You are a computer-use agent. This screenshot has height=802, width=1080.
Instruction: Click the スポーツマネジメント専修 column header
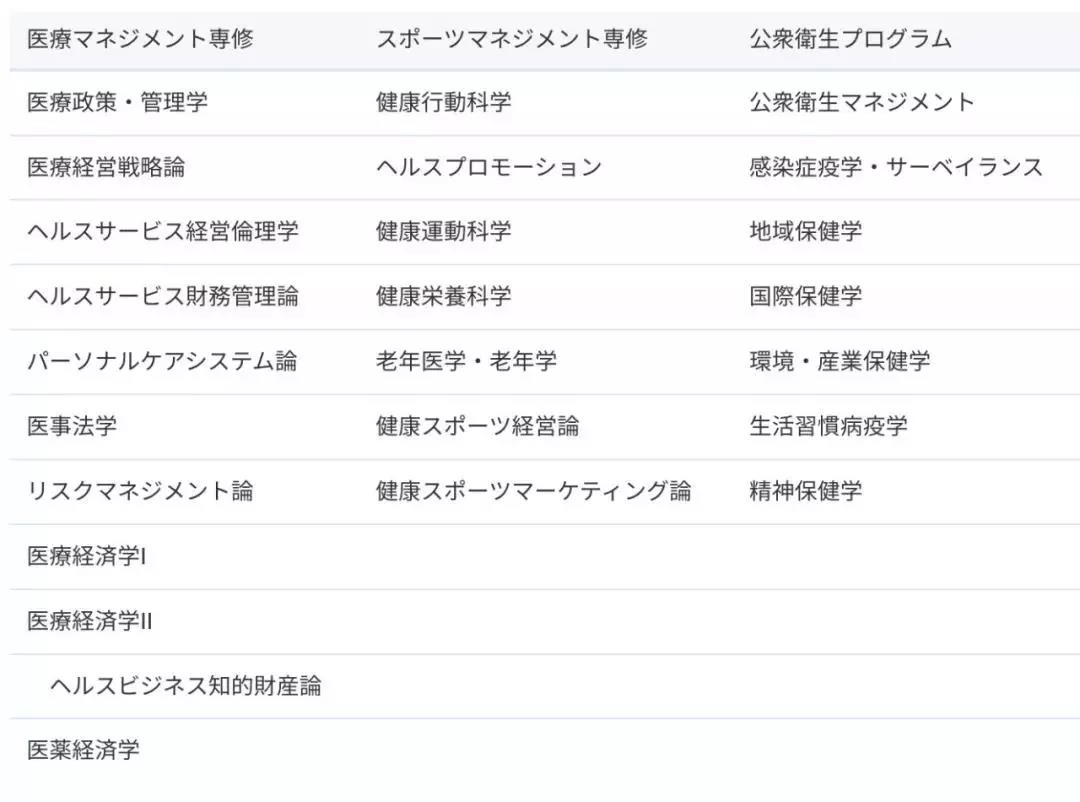point(512,39)
